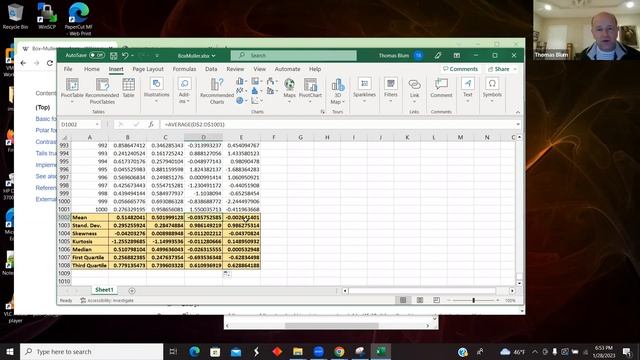Expand the formula bar
Image resolution: width=640 pixels, height=360 pixels.
tap(518, 124)
